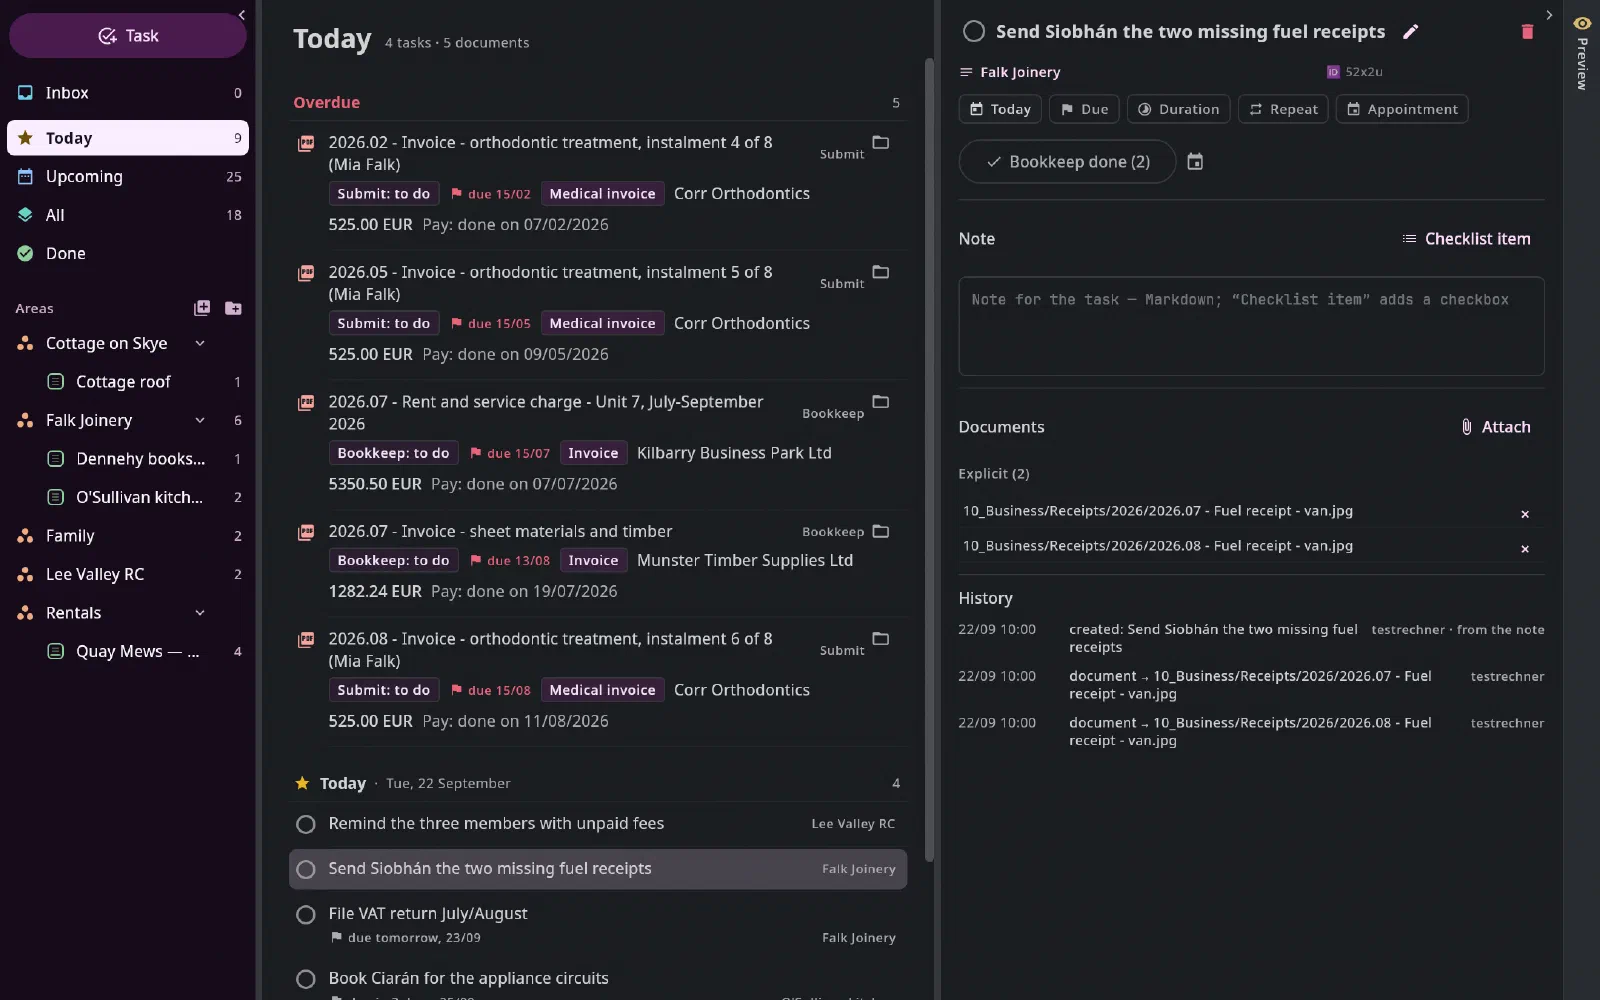
Task: Open folder icon for sheet materials invoice
Action: (x=880, y=531)
